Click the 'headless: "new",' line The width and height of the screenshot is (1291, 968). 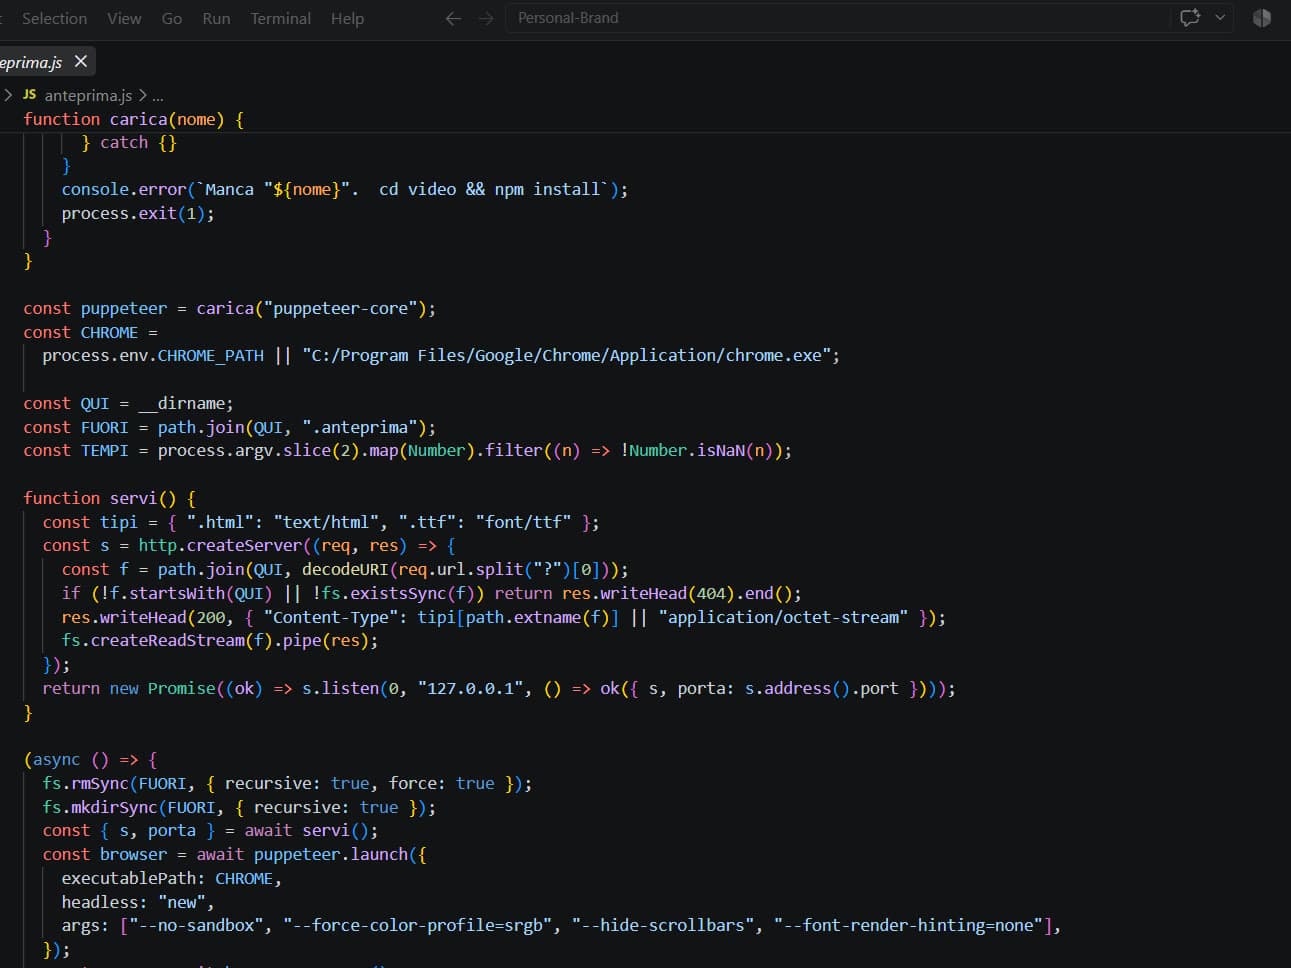[x=138, y=902]
